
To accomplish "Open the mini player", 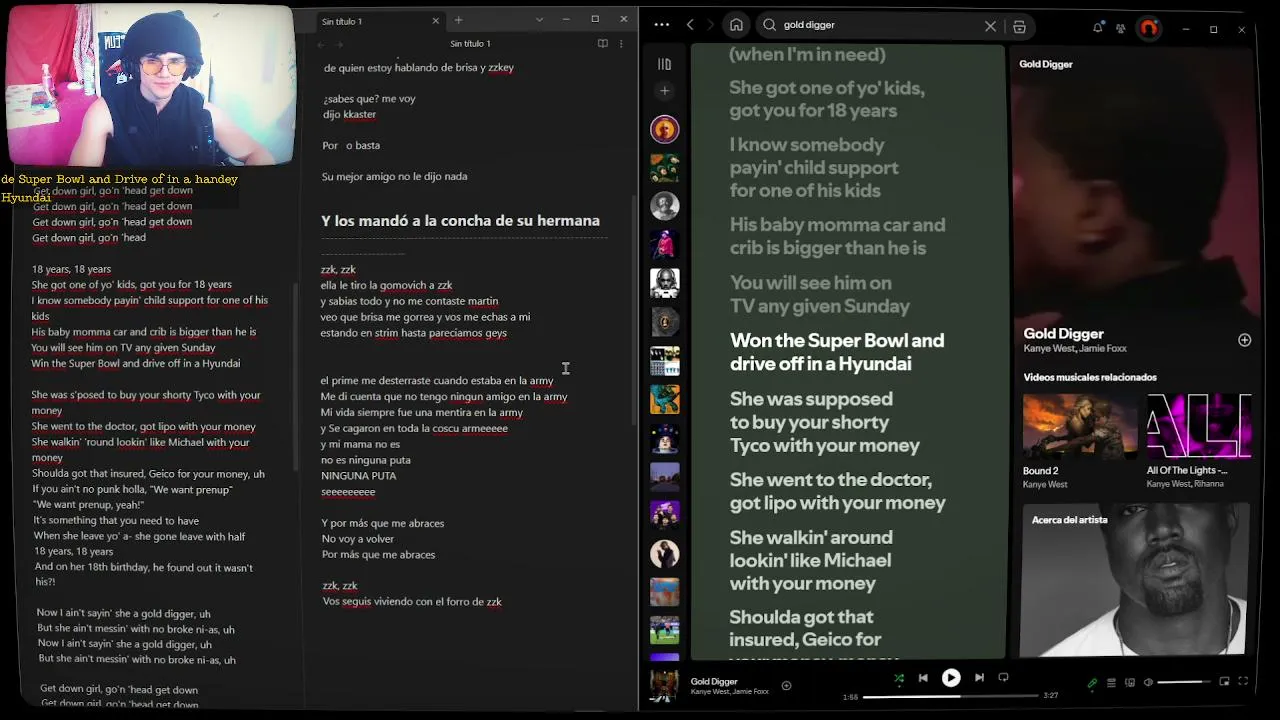I will point(1224,682).
